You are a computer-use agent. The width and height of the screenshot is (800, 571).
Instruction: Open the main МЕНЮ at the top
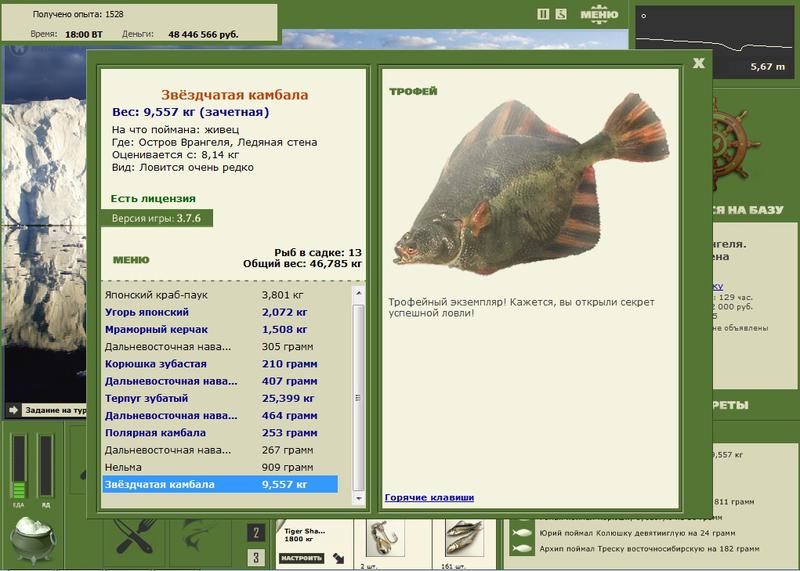coord(599,14)
